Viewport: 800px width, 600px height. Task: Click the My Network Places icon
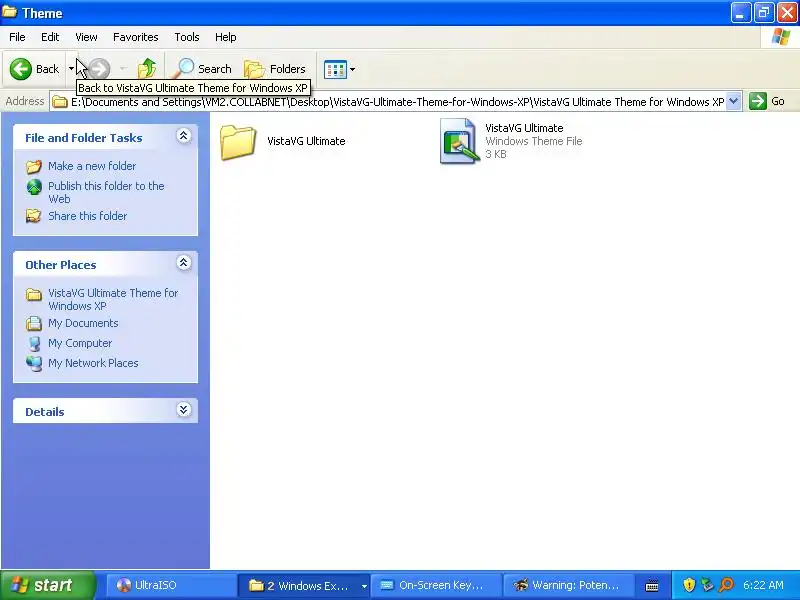(34, 363)
